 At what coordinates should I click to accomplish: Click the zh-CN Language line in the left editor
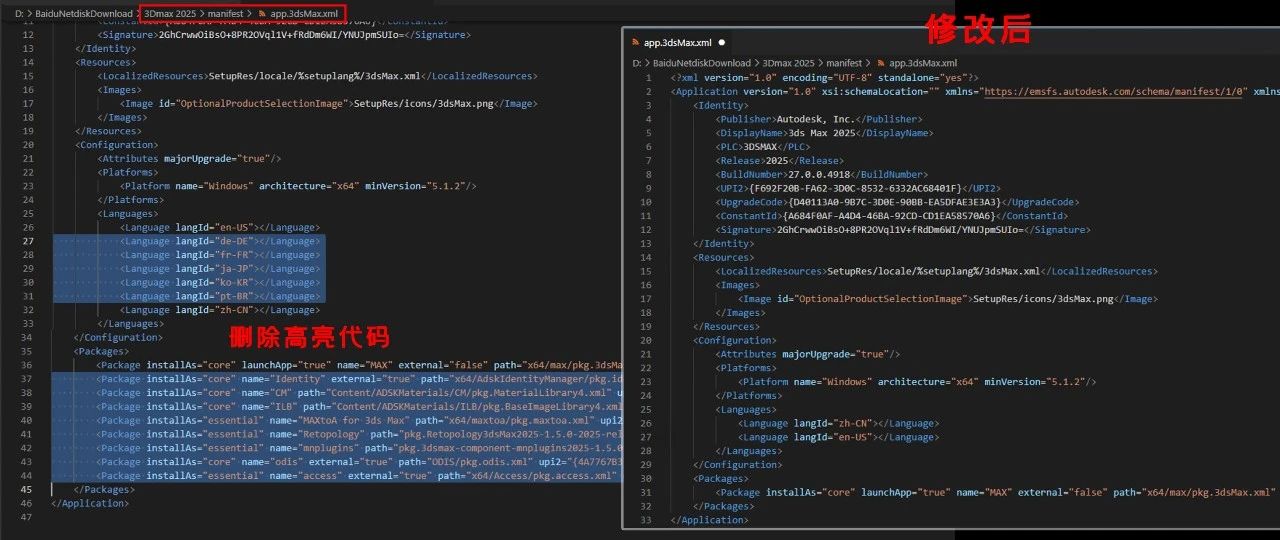coord(219,310)
